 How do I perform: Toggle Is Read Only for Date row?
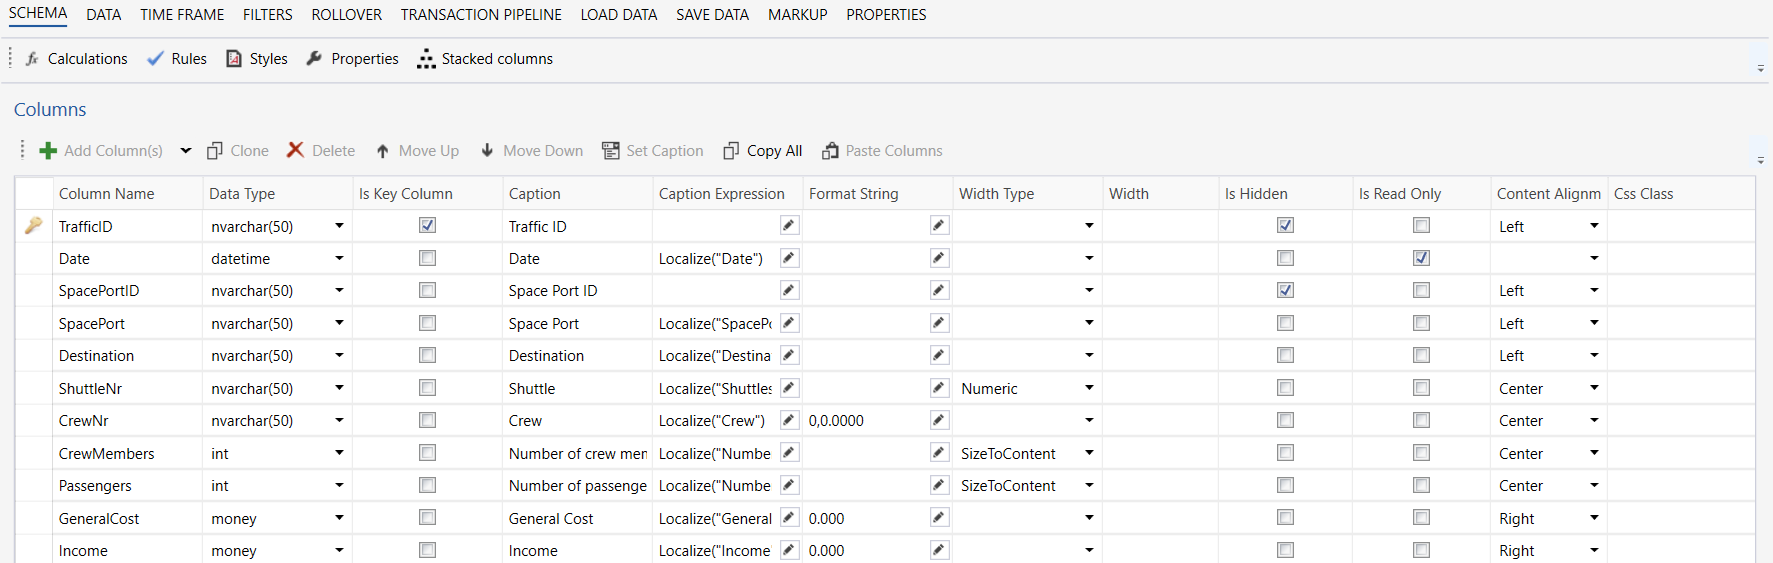(x=1421, y=258)
